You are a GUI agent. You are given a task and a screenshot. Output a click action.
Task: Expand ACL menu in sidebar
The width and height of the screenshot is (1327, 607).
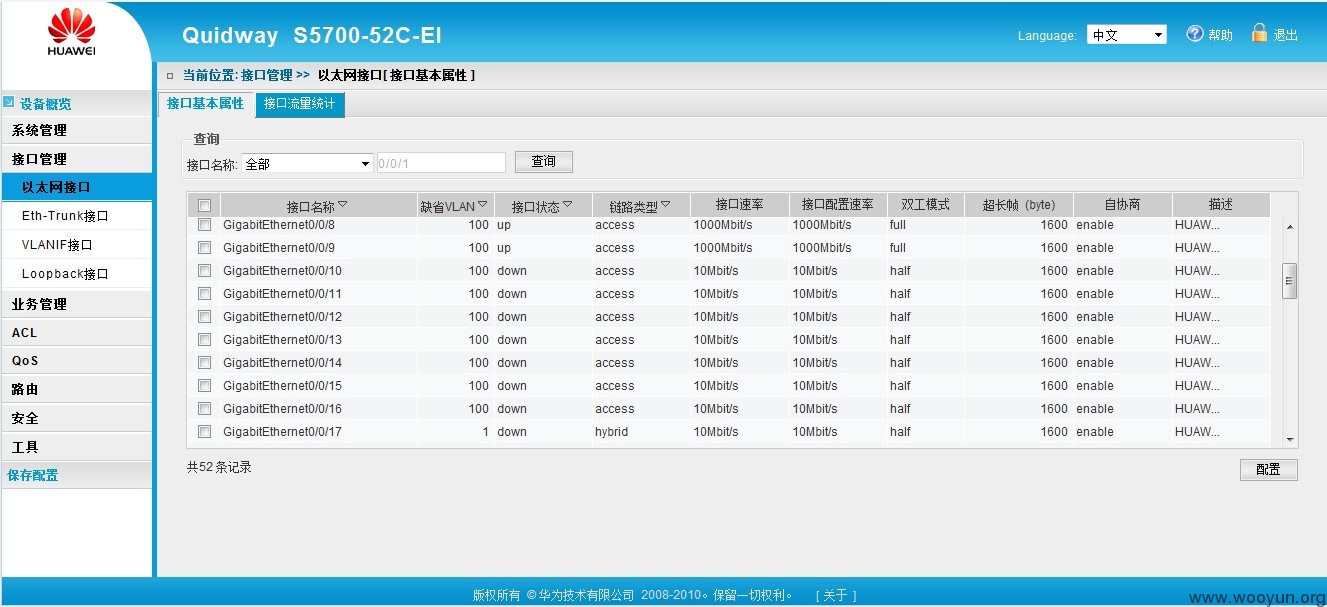76,332
